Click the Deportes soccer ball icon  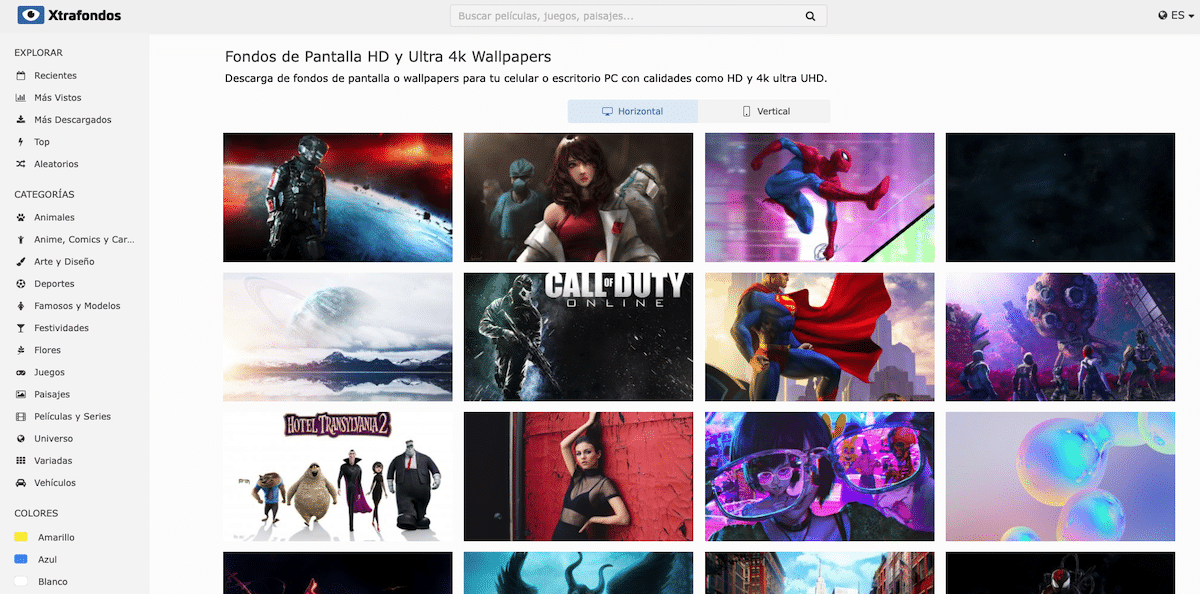pyautogui.click(x=21, y=284)
